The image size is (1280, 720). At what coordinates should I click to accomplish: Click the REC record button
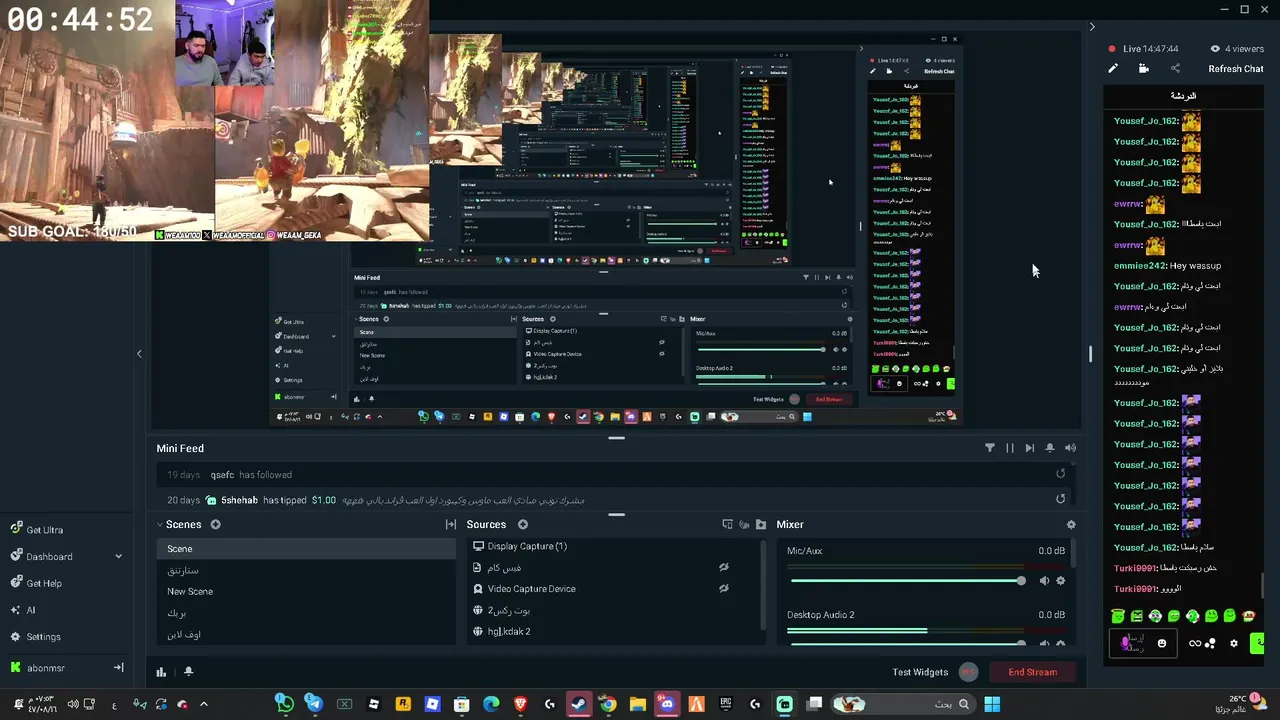click(x=968, y=672)
